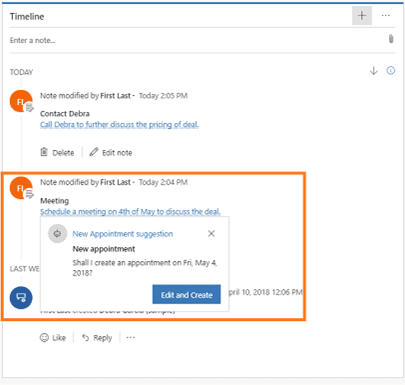Click the pencil icon beside Edit note
The width and height of the screenshot is (405, 385).
(94, 152)
